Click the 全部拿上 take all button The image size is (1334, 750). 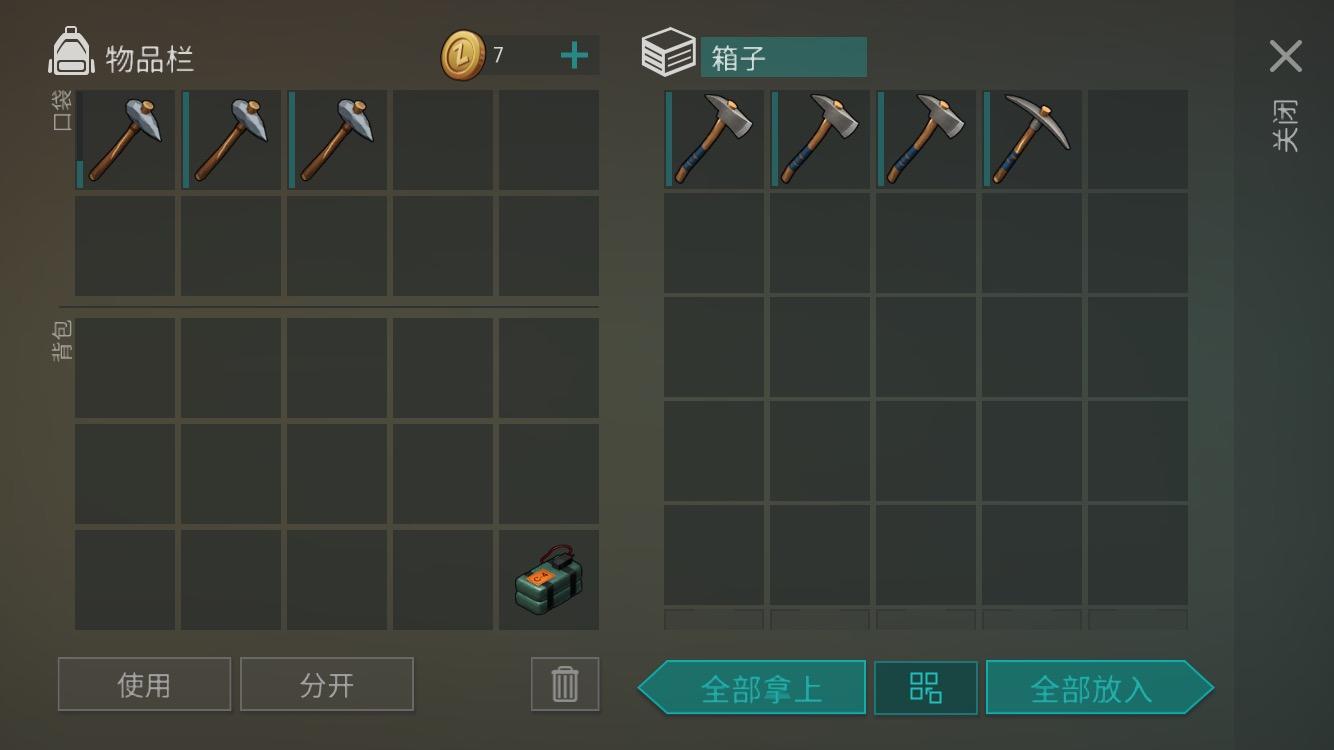[x=752, y=688]
